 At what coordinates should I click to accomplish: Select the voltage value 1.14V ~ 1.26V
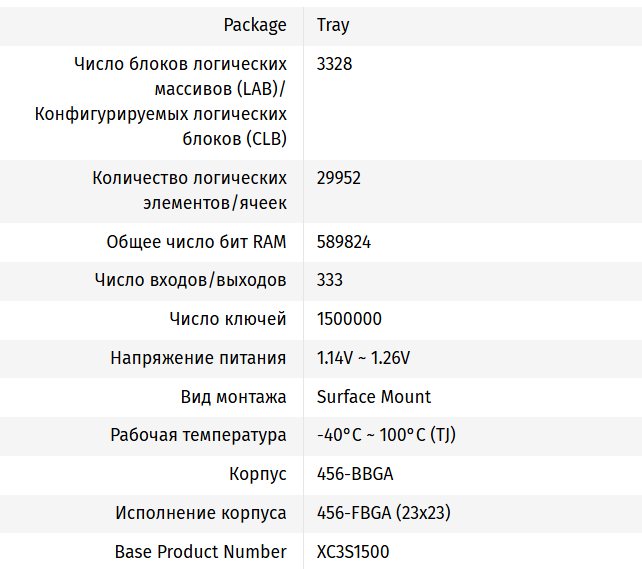tap(363, 358)
